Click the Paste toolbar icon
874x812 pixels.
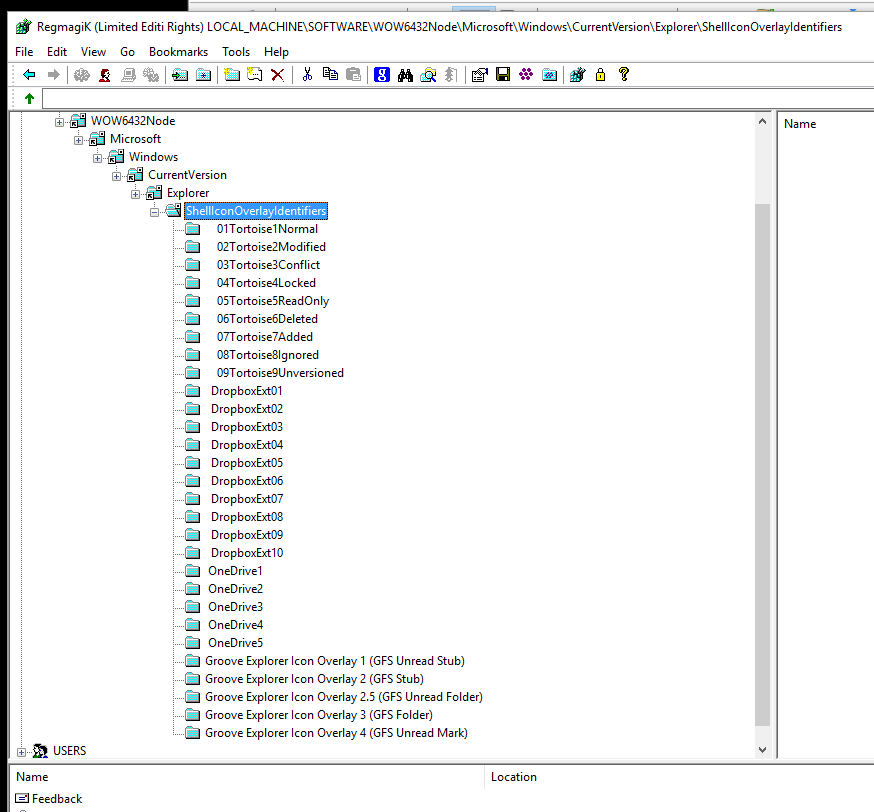pyautogui.click(x=352, y=74)
